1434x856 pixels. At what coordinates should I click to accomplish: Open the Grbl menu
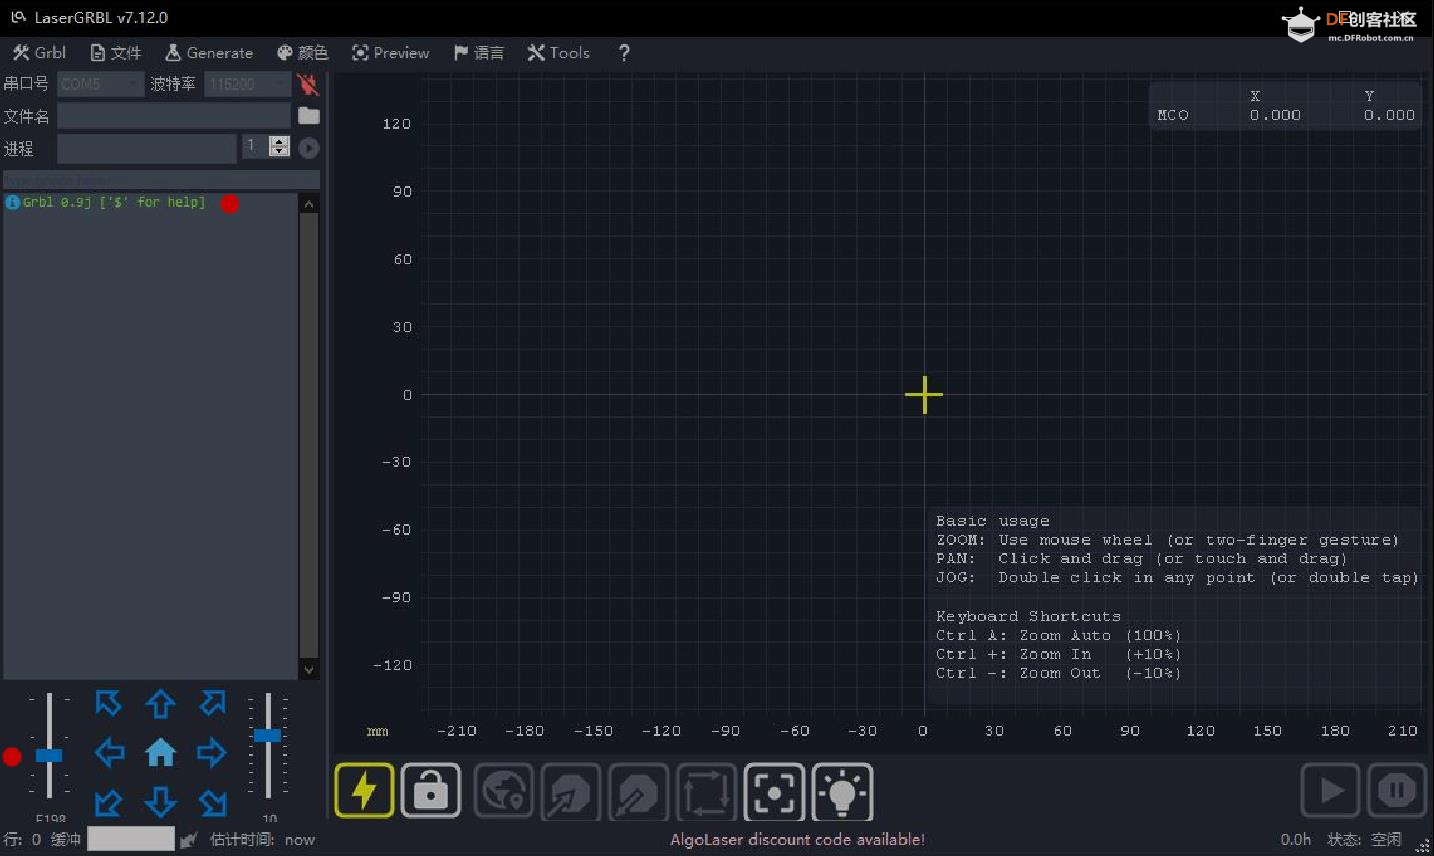[39, 53]
